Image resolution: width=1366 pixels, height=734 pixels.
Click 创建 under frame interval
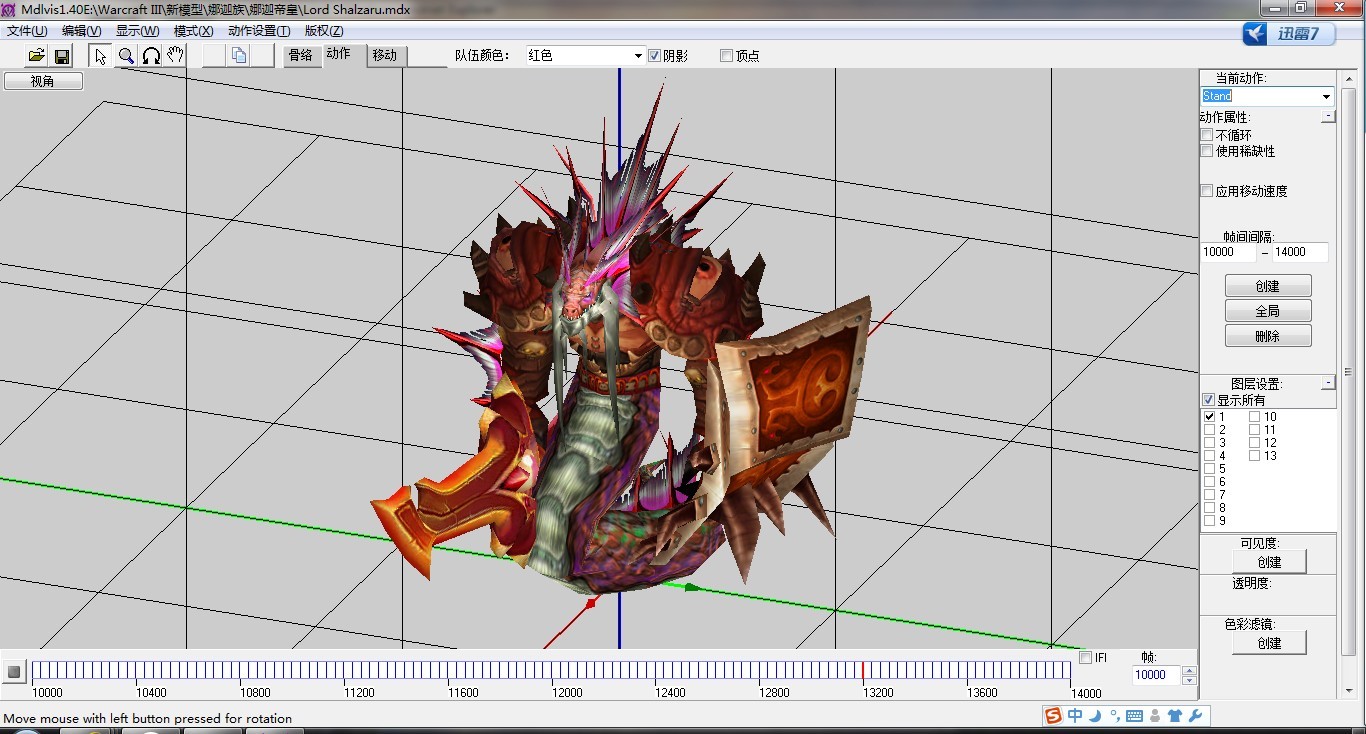point(1268,286)
